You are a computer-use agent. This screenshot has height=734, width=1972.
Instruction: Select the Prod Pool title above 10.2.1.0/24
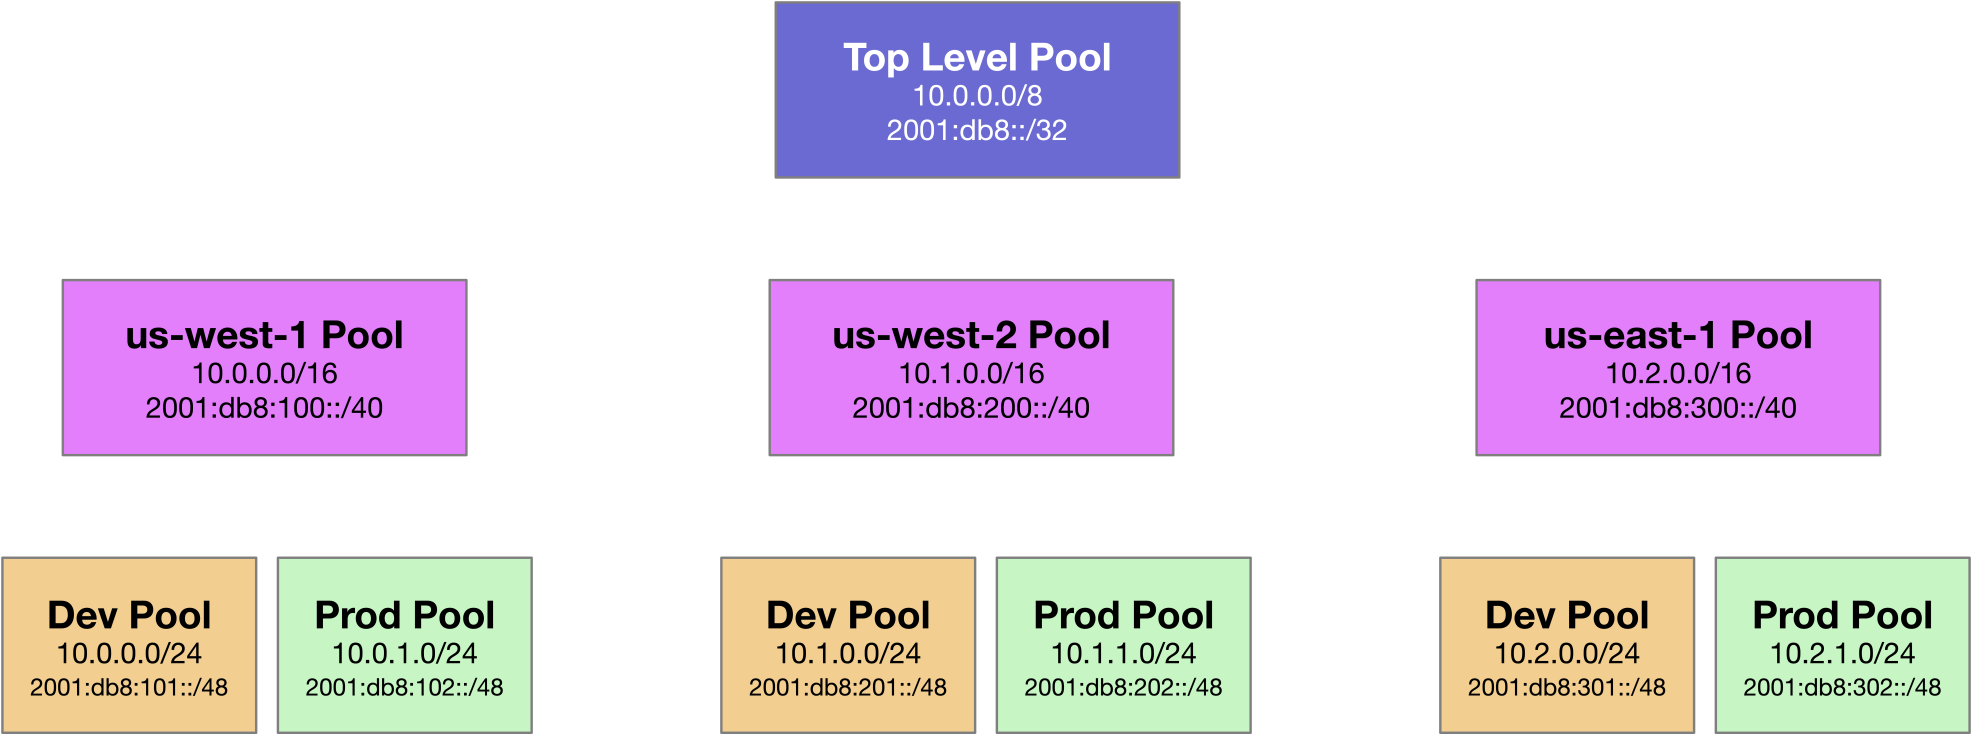(x=1842, y=615)
